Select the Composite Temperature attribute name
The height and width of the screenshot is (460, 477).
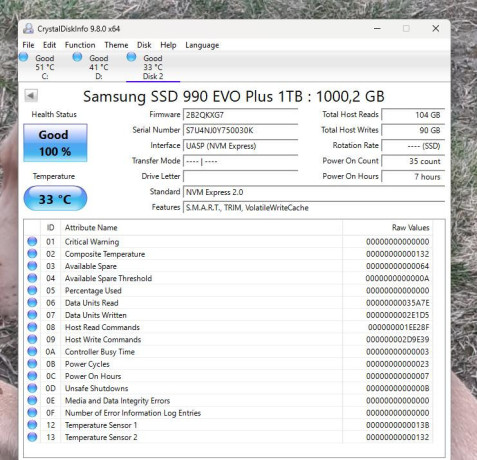pyautogui.click(x=105, y=254)
